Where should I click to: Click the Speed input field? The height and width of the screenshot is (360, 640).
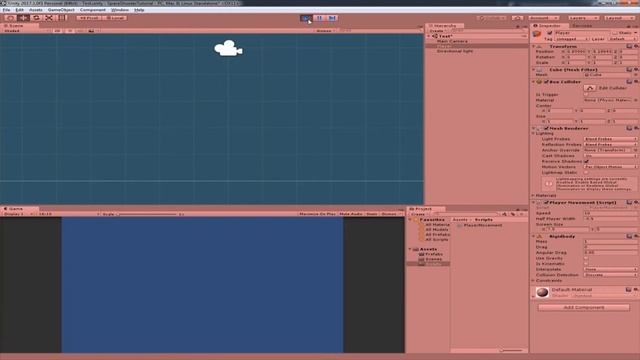coord(610,213)
